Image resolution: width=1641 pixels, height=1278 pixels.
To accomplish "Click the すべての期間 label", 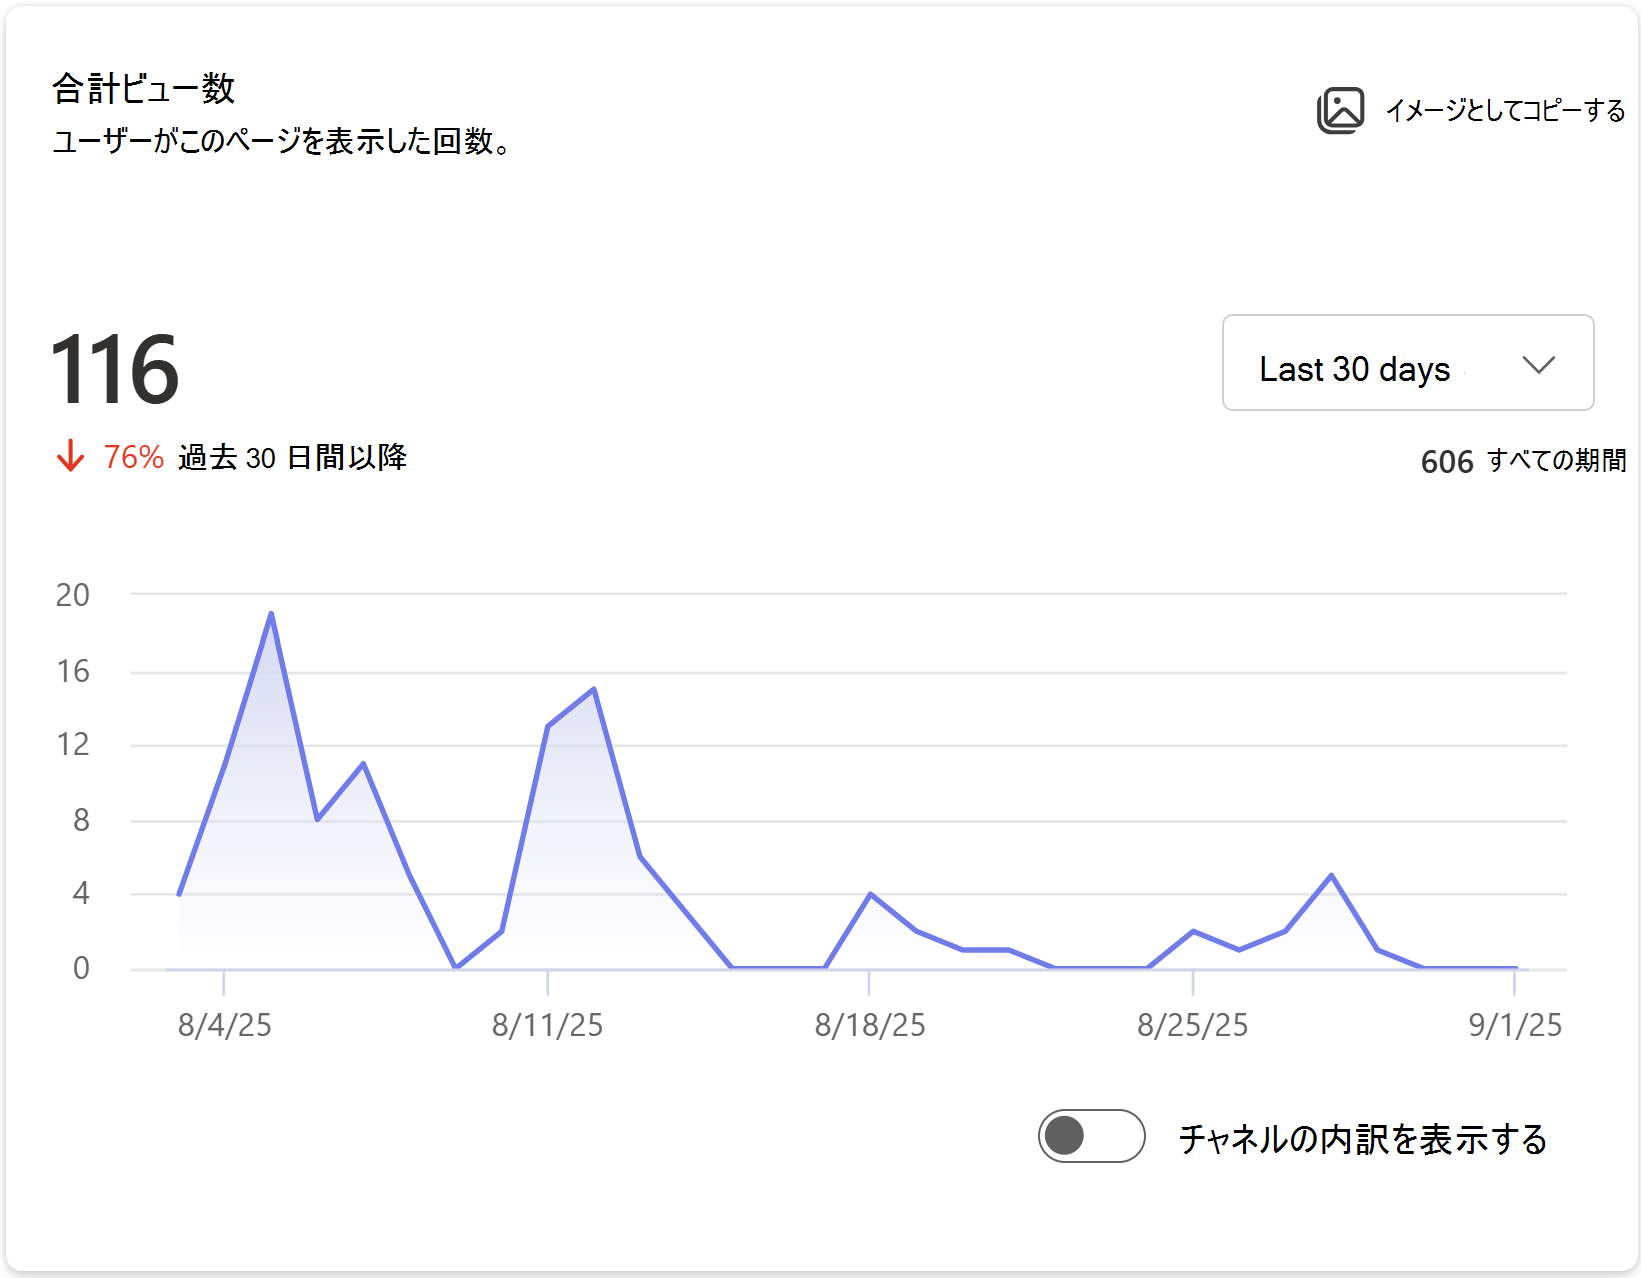I will pyautogui.click(x=1557, y=460).
